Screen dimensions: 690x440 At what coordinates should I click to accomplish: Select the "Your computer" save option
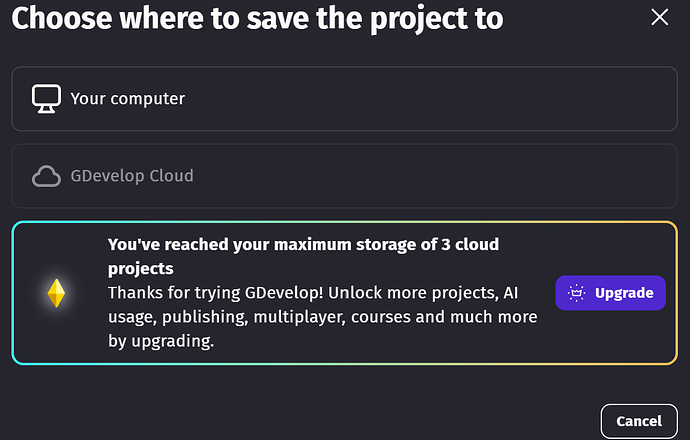(x=344, y=98)
